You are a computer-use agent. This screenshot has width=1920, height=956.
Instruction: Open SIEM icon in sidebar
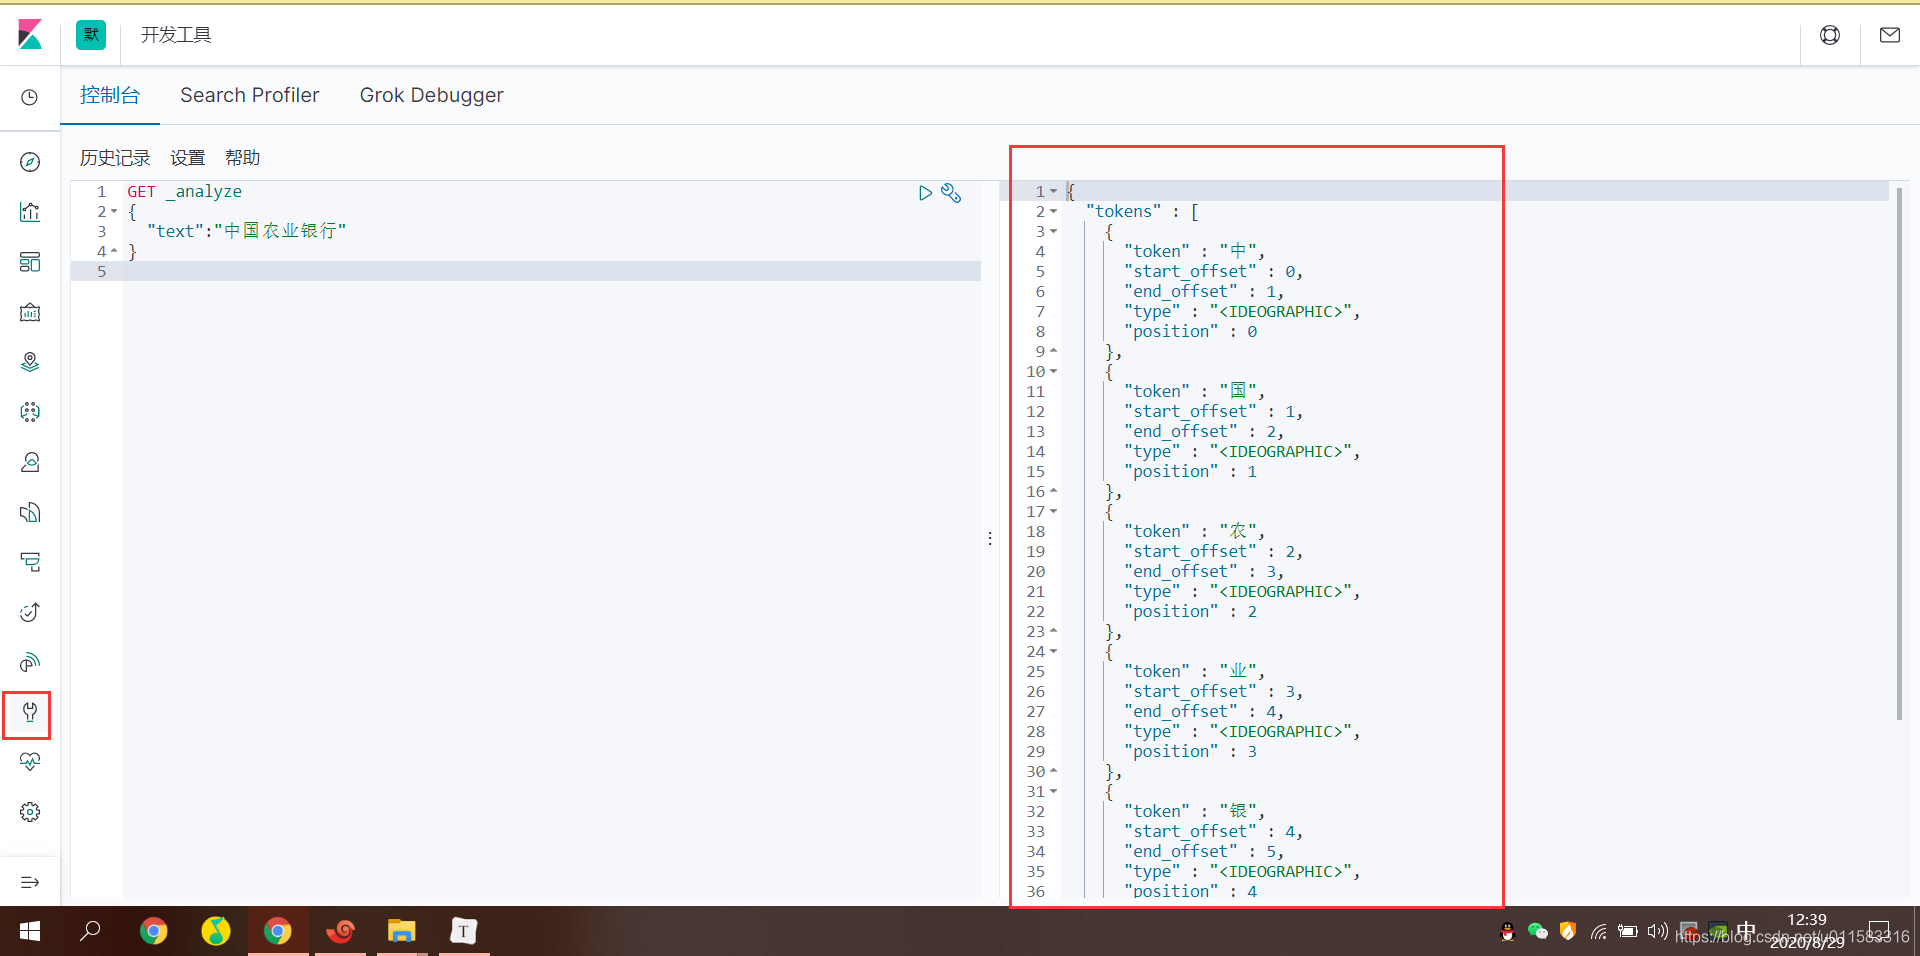click(x=30, y=662)
